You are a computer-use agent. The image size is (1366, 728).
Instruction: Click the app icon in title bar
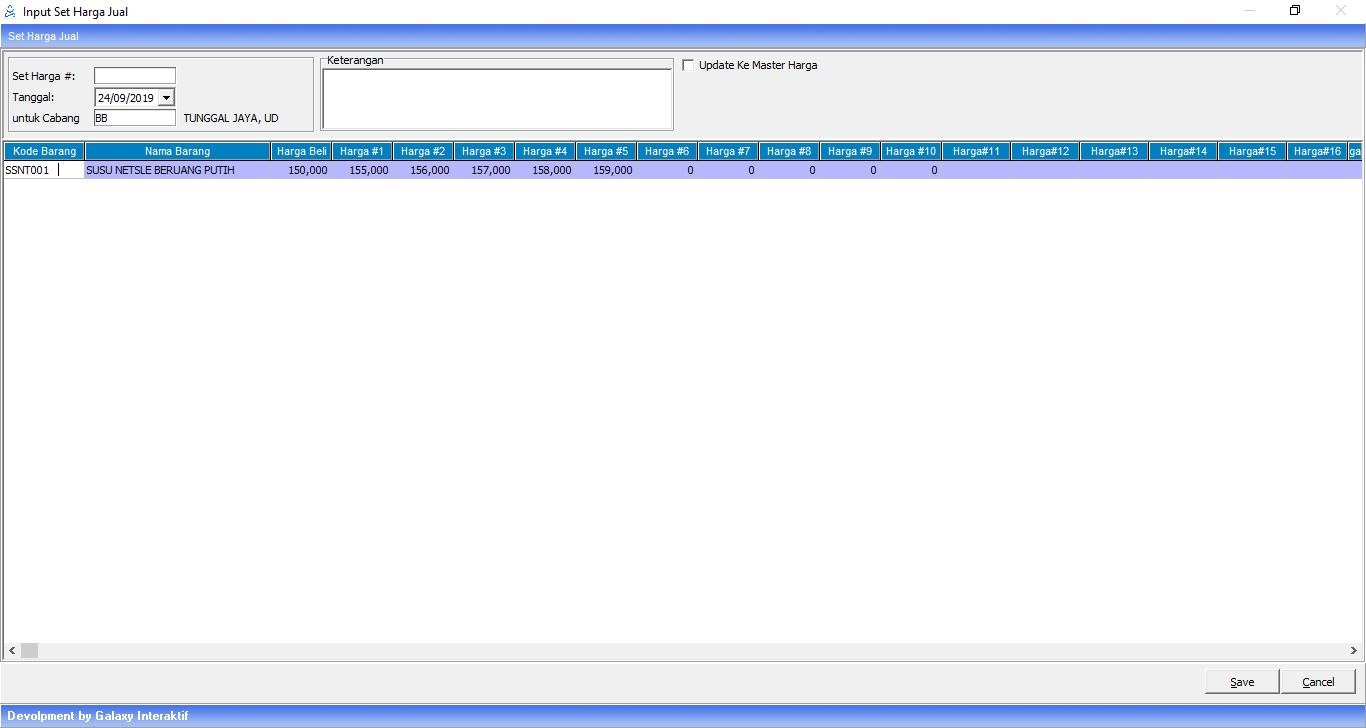tap(11, 12)
